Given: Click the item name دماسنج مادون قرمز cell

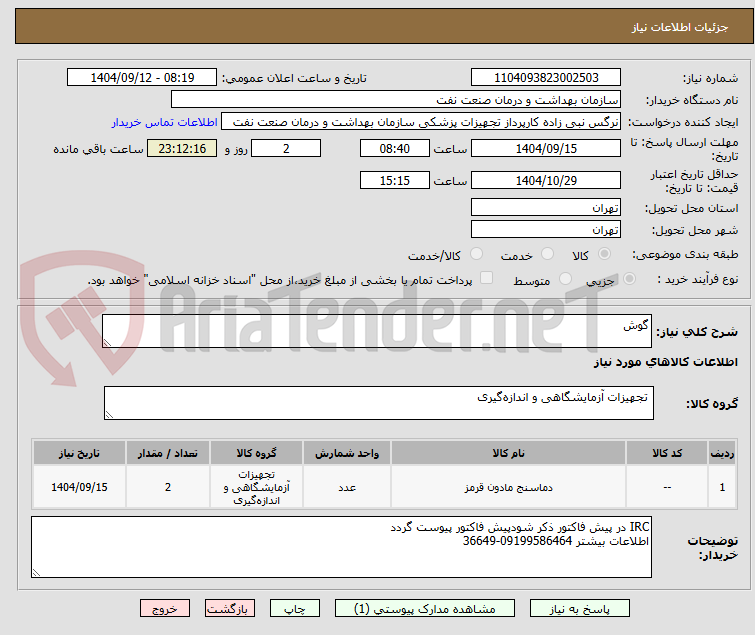Looking at the screenshot, I should (x=508, y=487).
